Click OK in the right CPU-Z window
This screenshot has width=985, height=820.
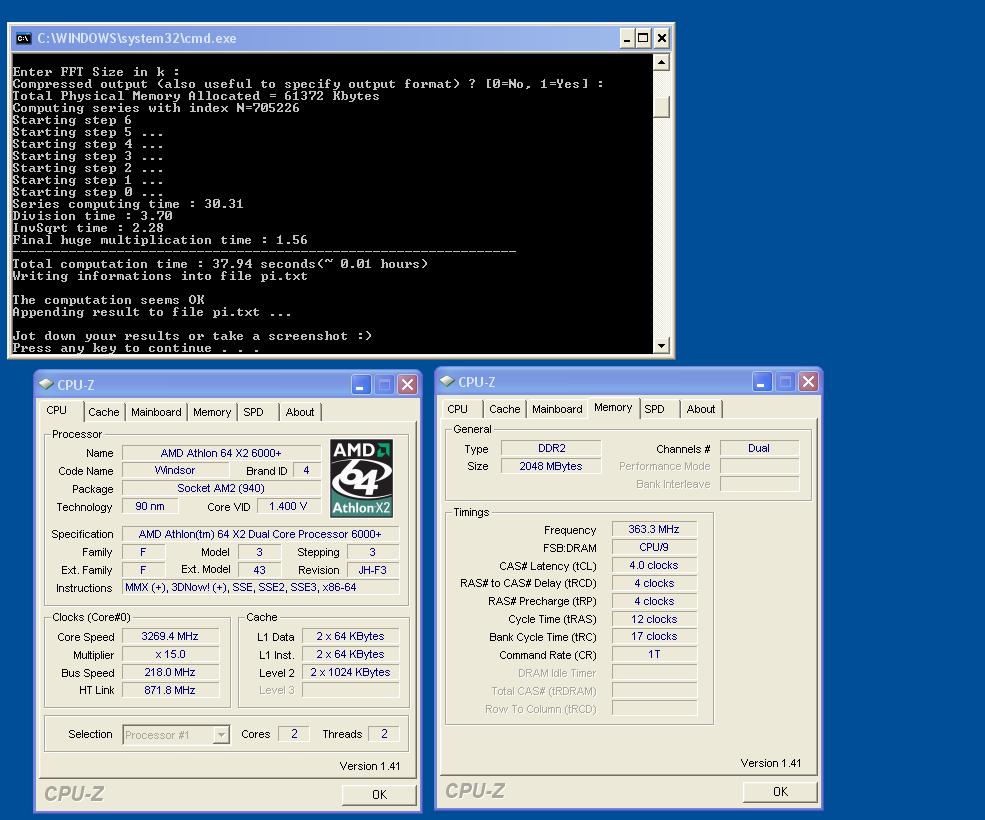pyautogui.click(x=780, y=792)
